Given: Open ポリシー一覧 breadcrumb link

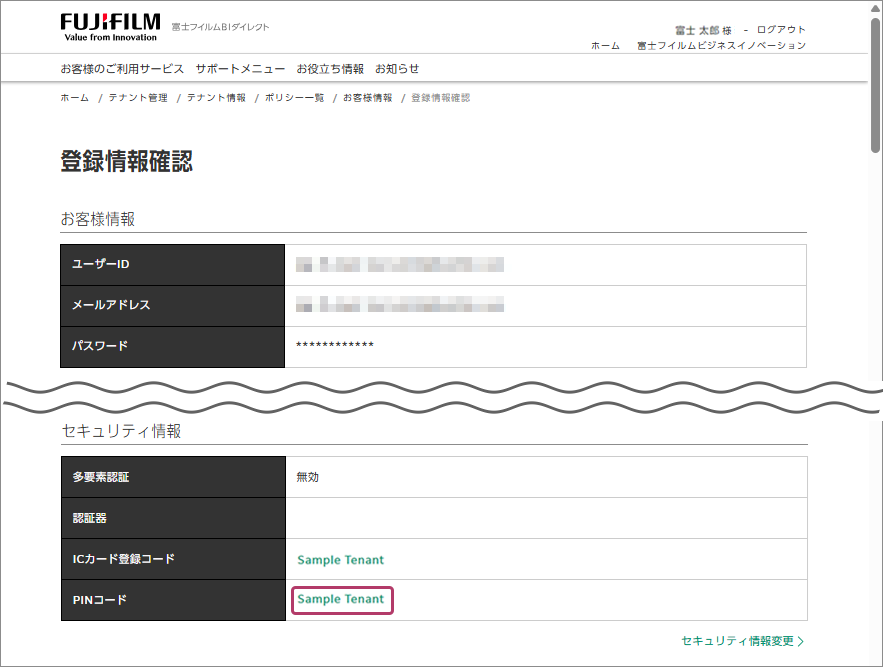Looking at the screenshot, I should 294,98.
